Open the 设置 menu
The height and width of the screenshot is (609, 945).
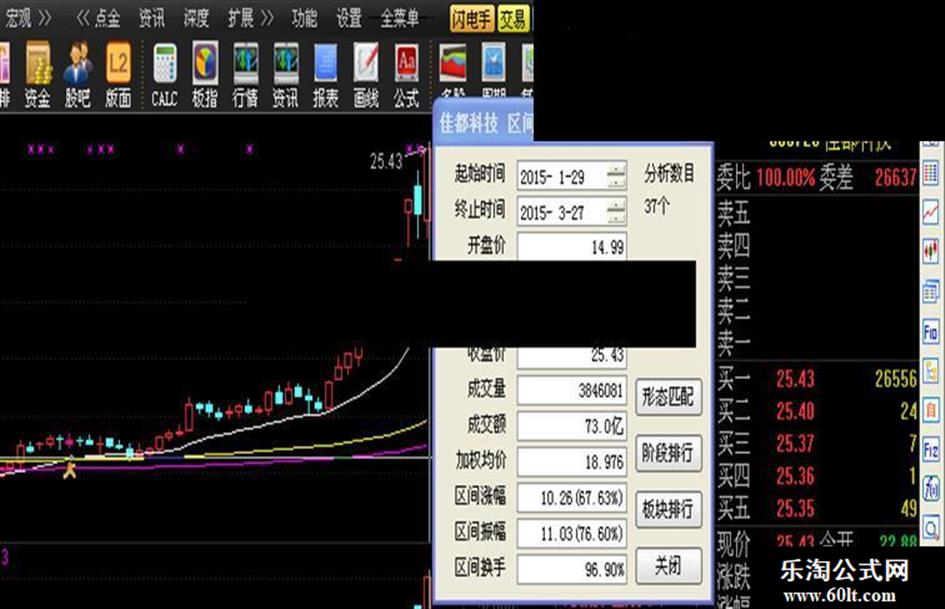click(x=349, y=18)
